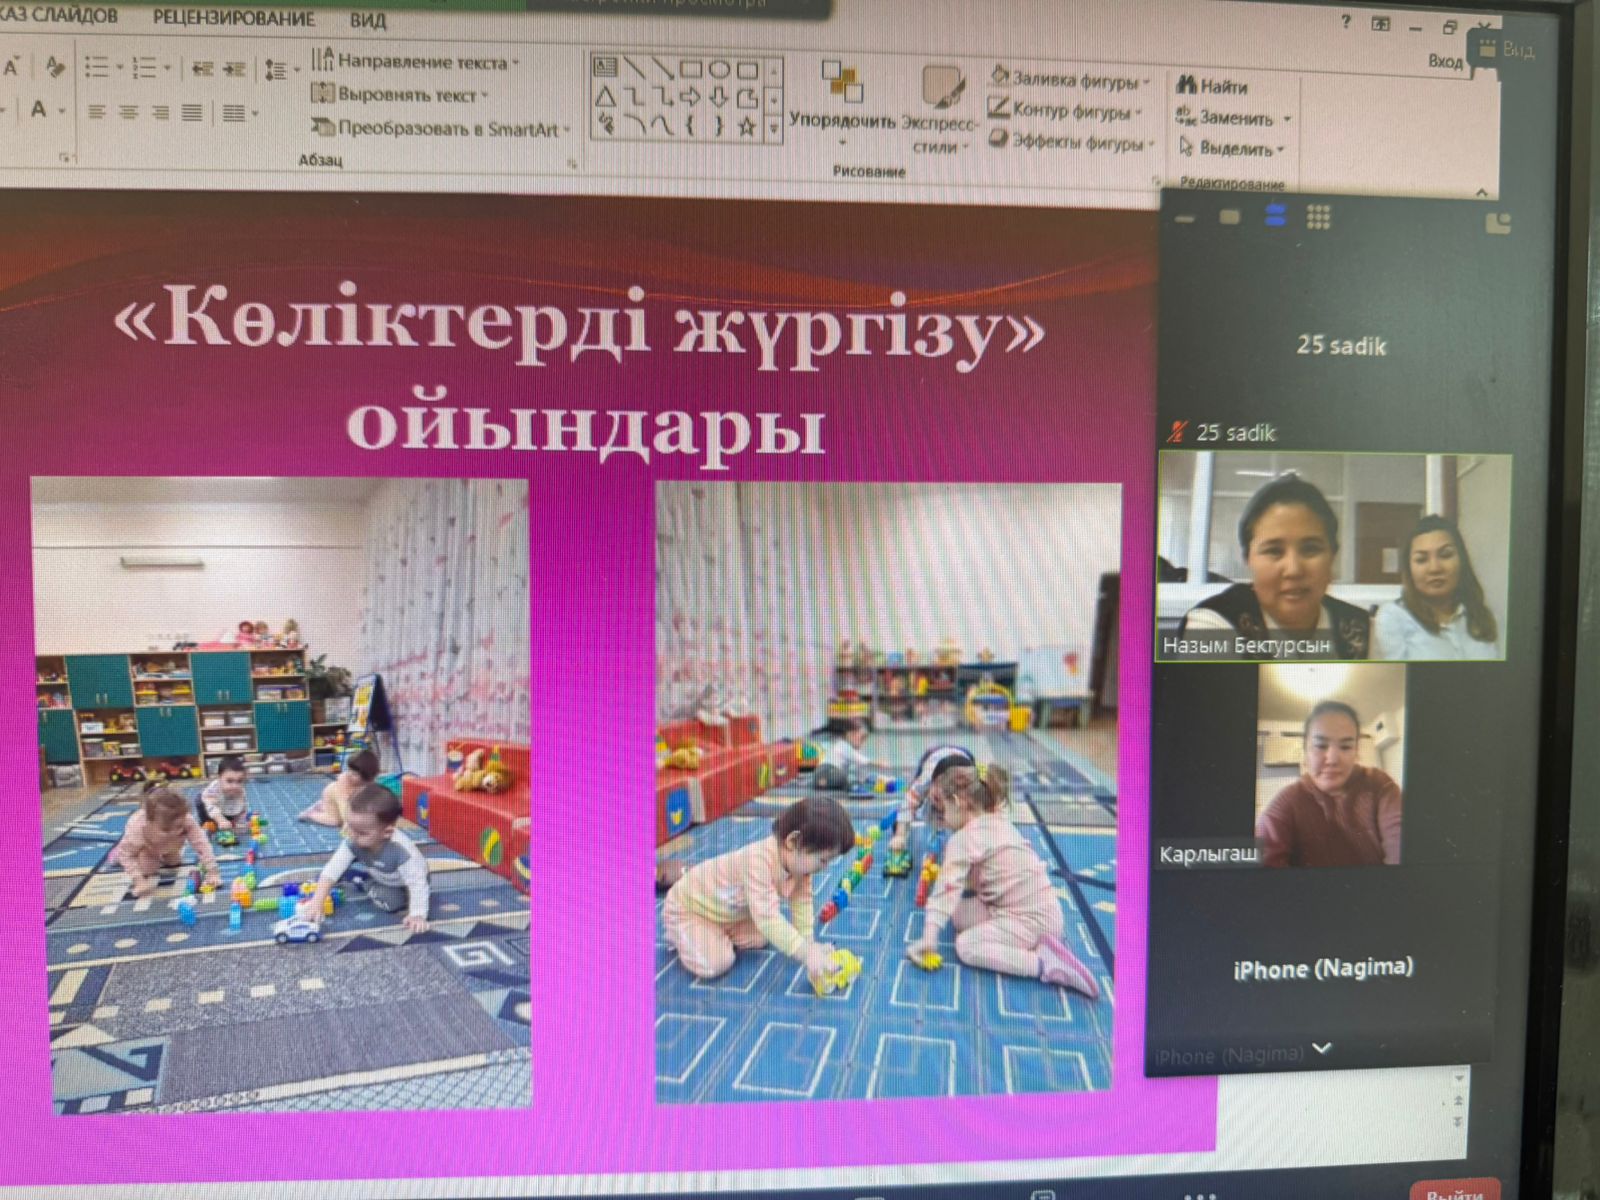Click the Заменить button

(1234, 117)
